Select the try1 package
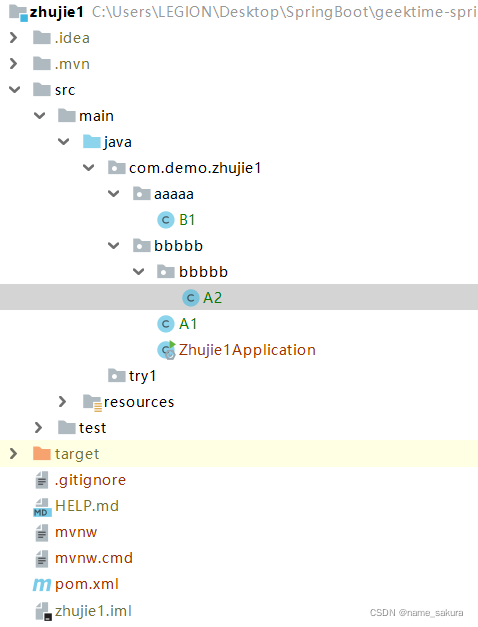478x627 pixels. coord(142,376)
